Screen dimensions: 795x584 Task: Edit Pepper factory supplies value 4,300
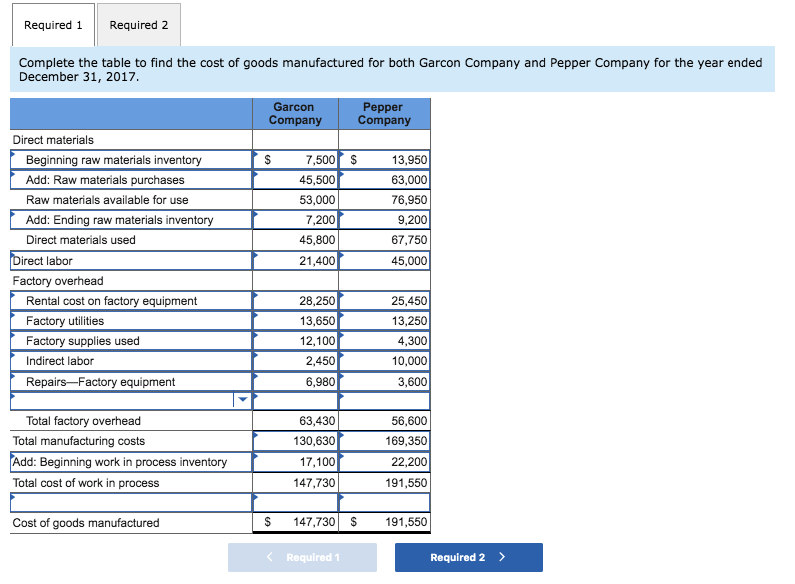click(384, 341)
